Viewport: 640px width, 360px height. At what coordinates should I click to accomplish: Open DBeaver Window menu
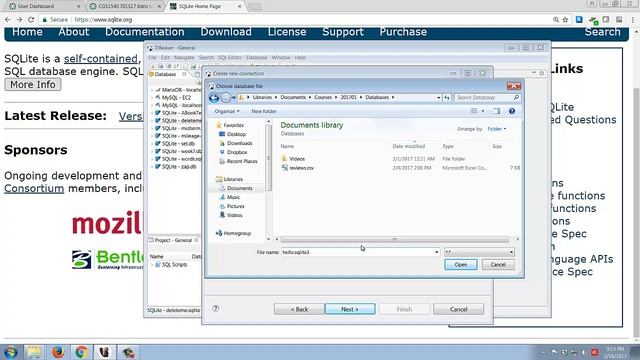(x=281, y=58)
